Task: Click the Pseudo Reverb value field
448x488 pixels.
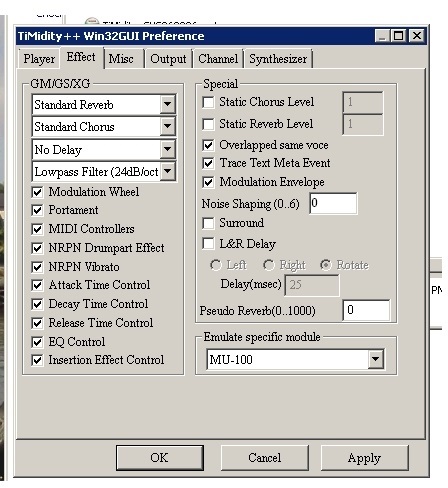Action: 366,310
